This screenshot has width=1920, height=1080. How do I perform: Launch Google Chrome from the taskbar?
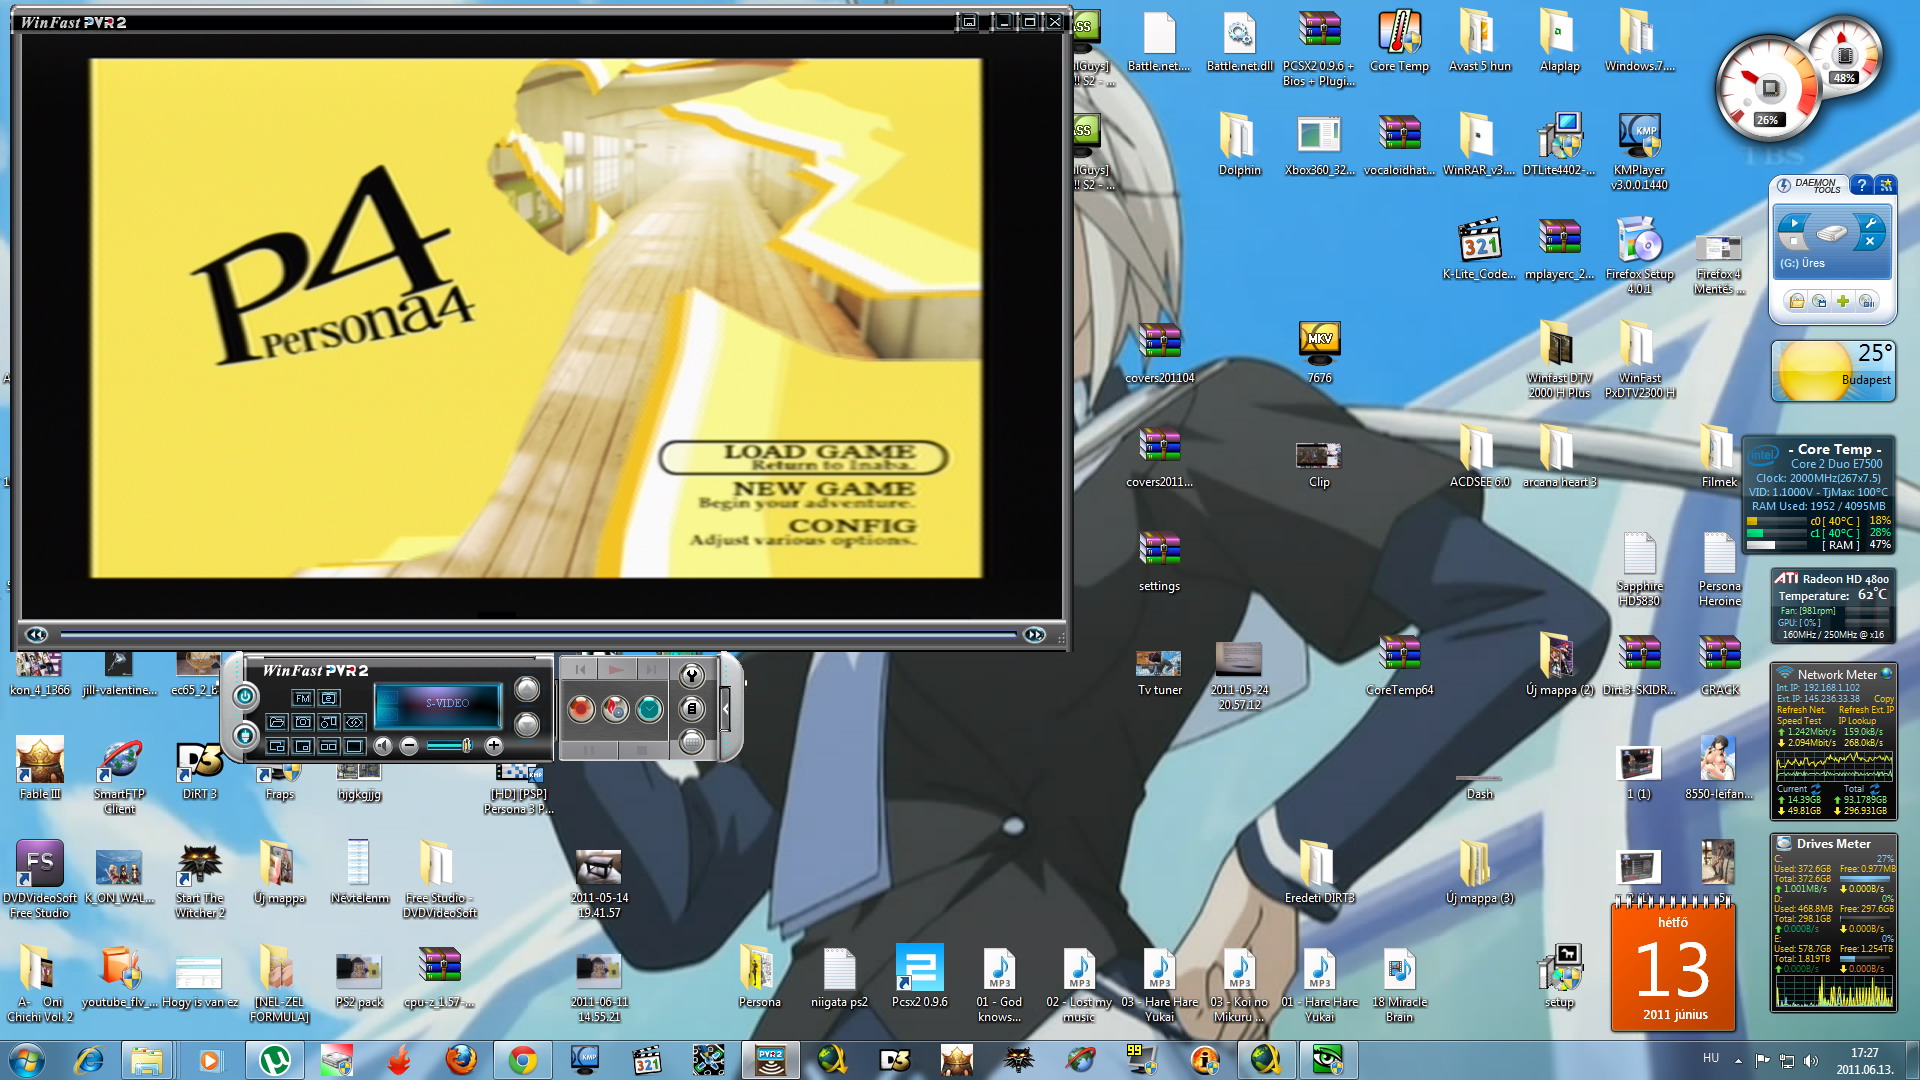pyautogui.click(x=522, y=1059)
